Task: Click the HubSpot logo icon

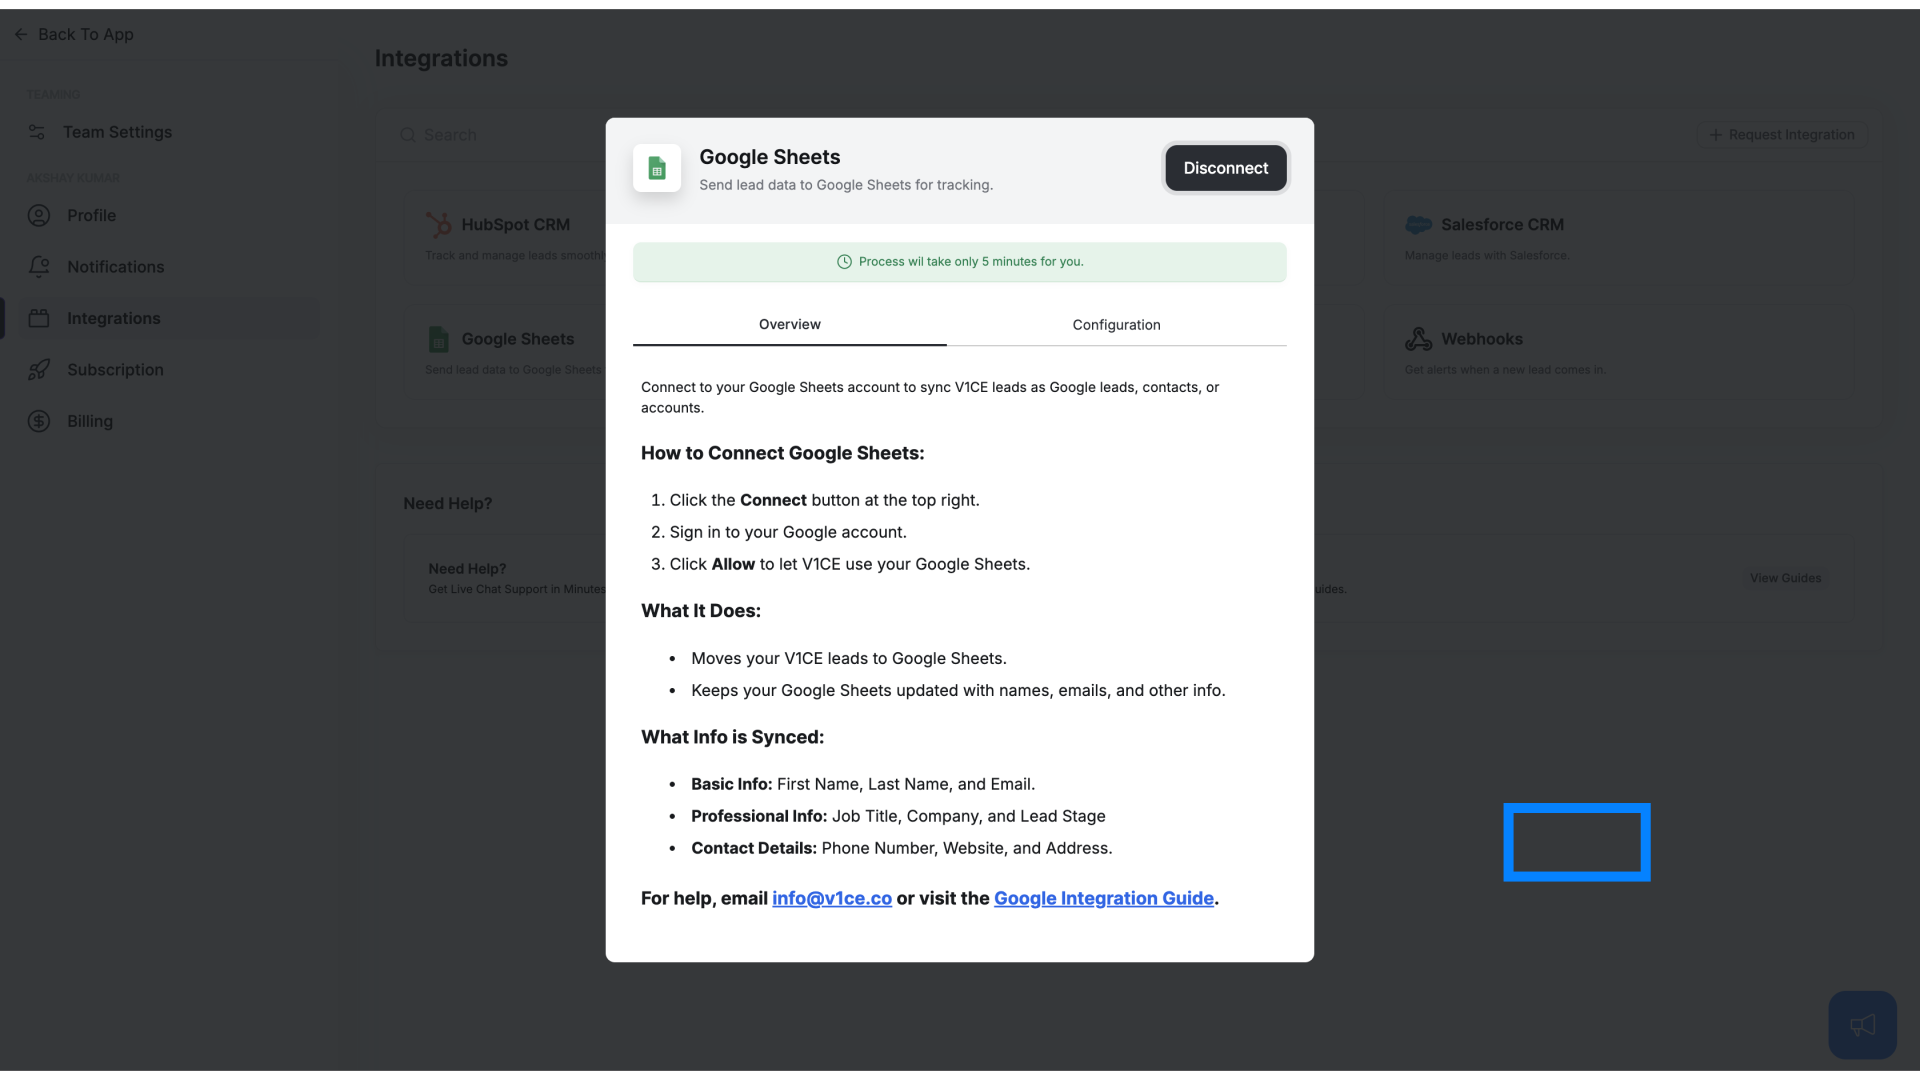Action: (x=438, y=225)
